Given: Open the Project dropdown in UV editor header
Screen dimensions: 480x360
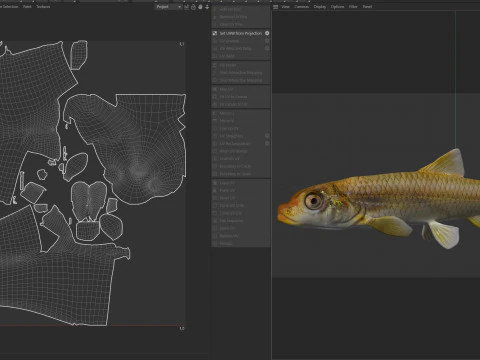Looking at the screenshot, I should [168, 7].
